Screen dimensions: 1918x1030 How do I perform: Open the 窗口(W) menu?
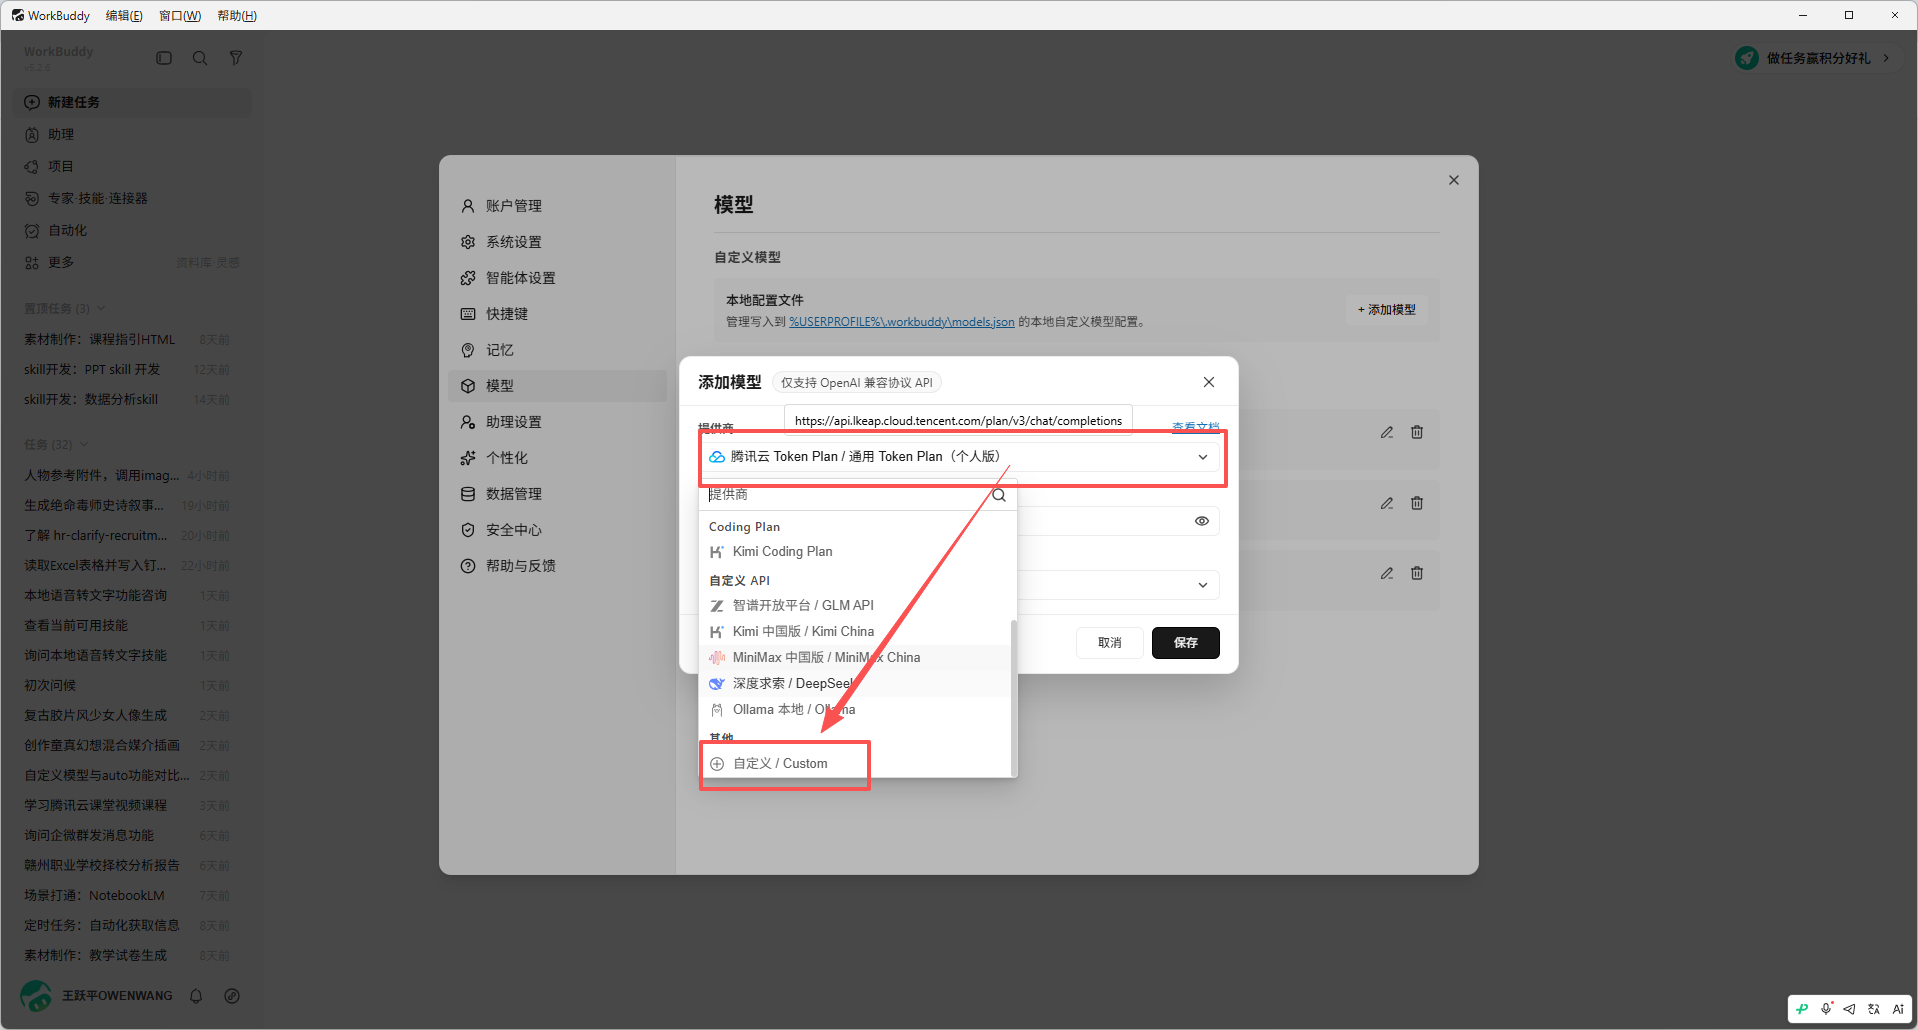point(180,15)
